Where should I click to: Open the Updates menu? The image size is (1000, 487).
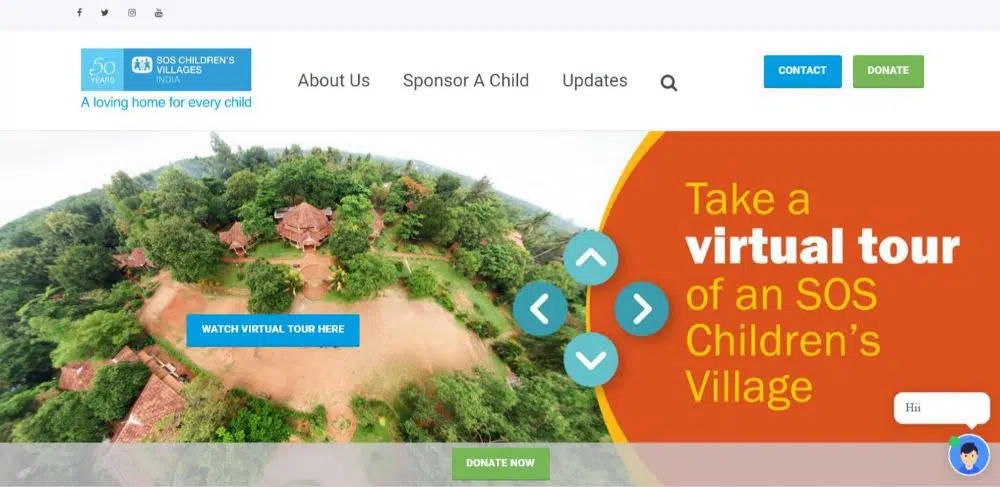click(x=594, y=81)
